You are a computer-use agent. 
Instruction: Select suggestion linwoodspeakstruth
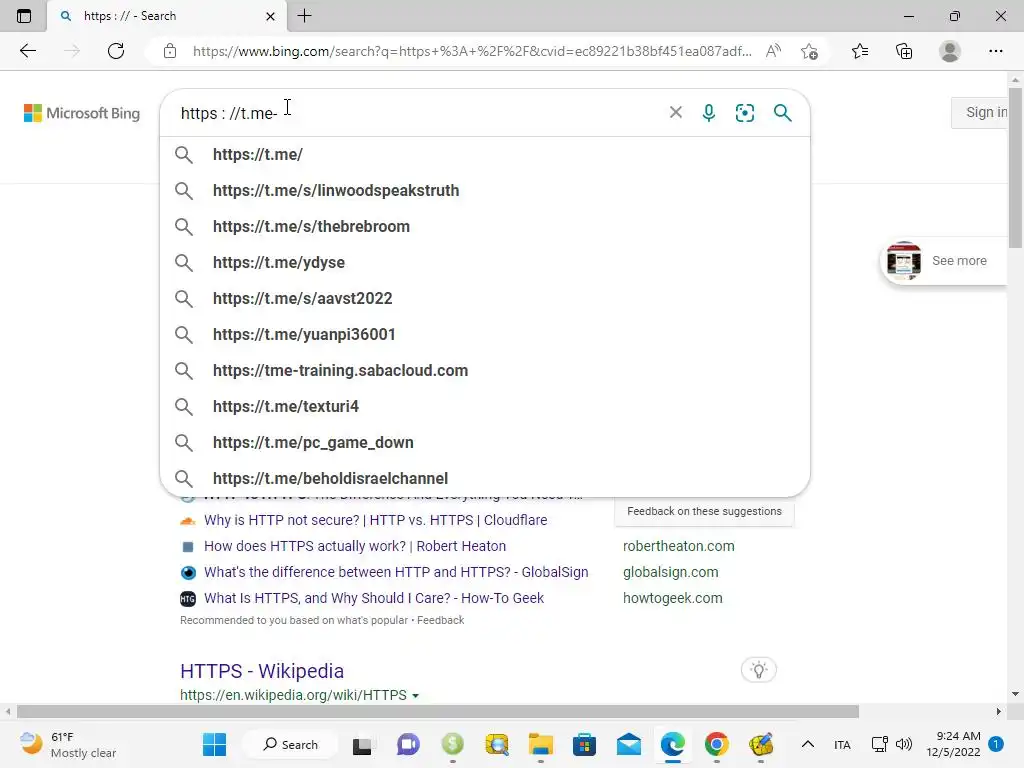coord(485,191)
